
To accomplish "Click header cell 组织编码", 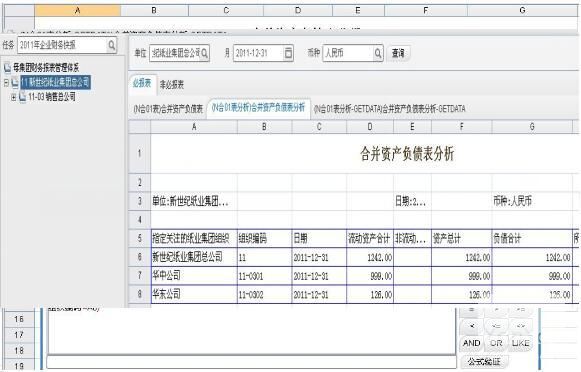I will tap(265, 238).
